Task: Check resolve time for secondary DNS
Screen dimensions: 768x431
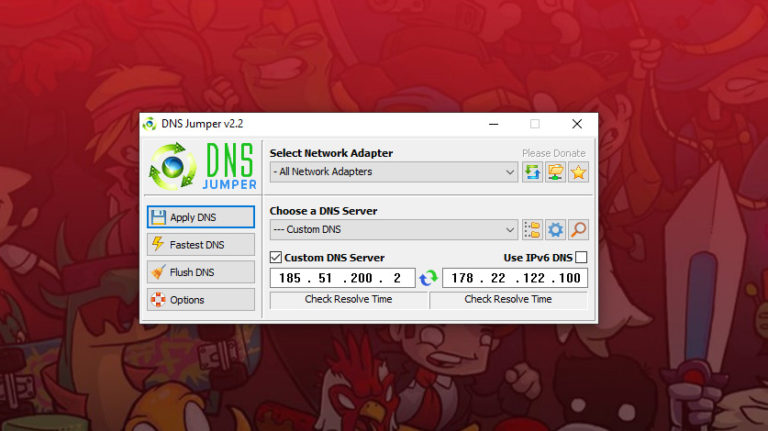Action: pos(508,299)
